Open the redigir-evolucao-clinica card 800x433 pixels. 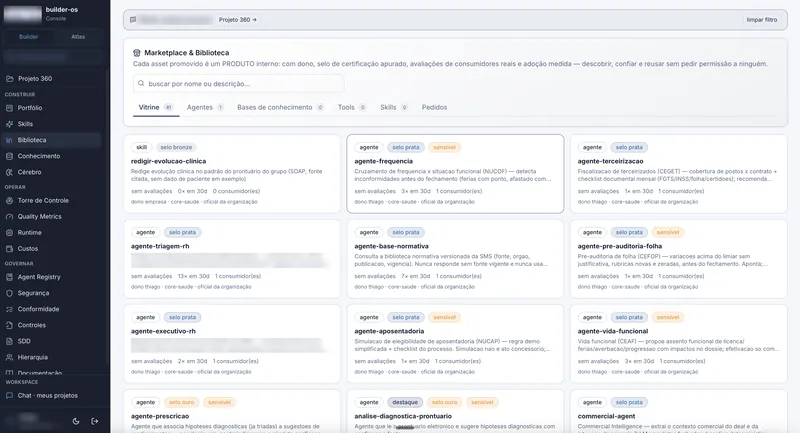pyautogui.click(x=232, y=174)
